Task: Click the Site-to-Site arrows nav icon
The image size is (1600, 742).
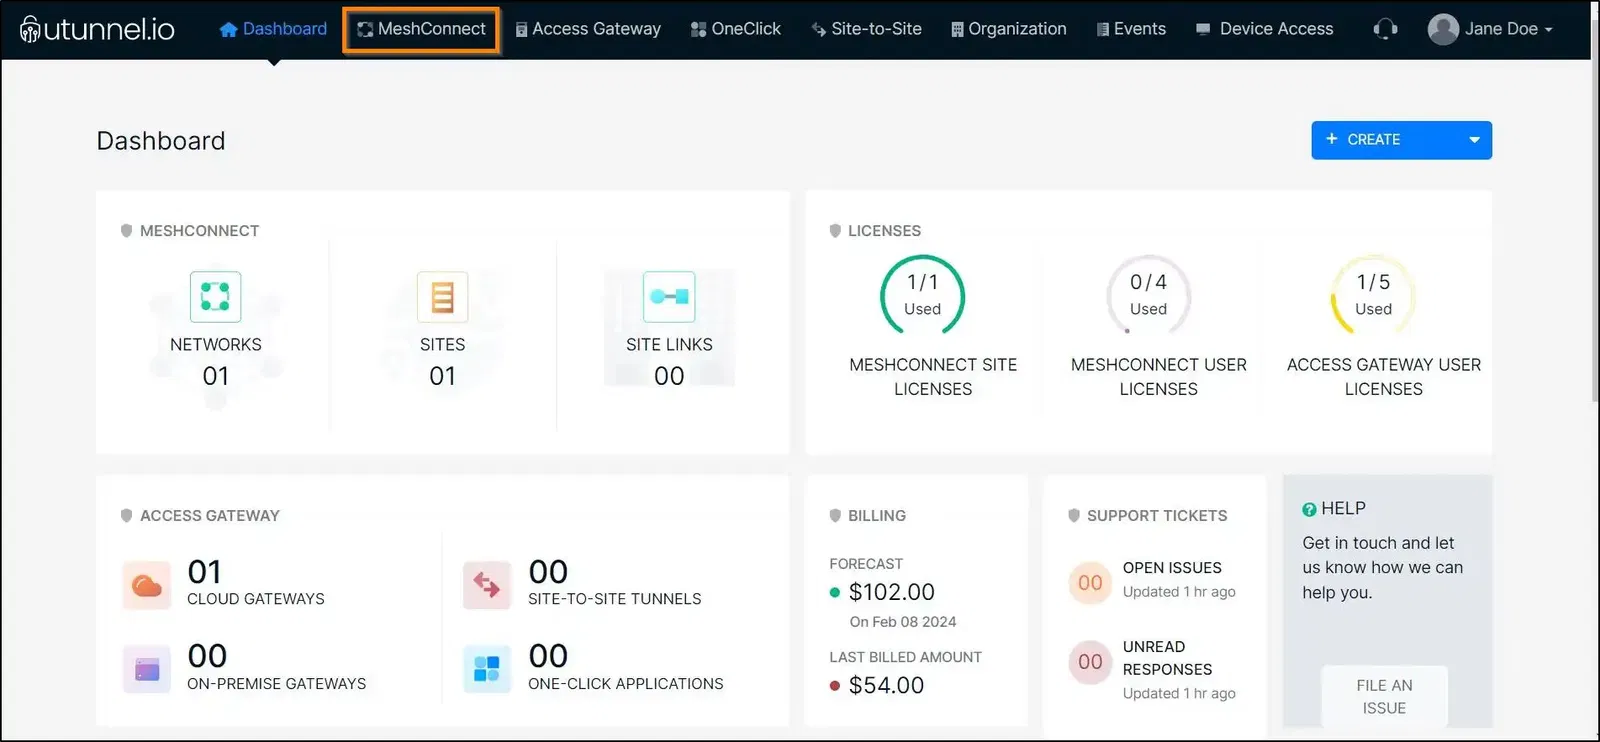Action: coord(819,30)
